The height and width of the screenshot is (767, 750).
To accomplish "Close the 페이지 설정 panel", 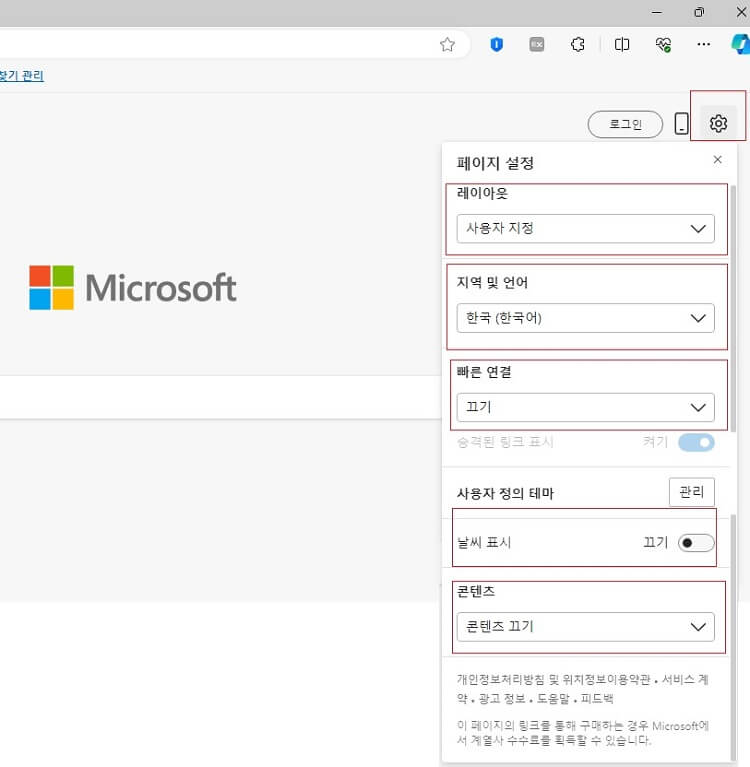I will (717, 159).
